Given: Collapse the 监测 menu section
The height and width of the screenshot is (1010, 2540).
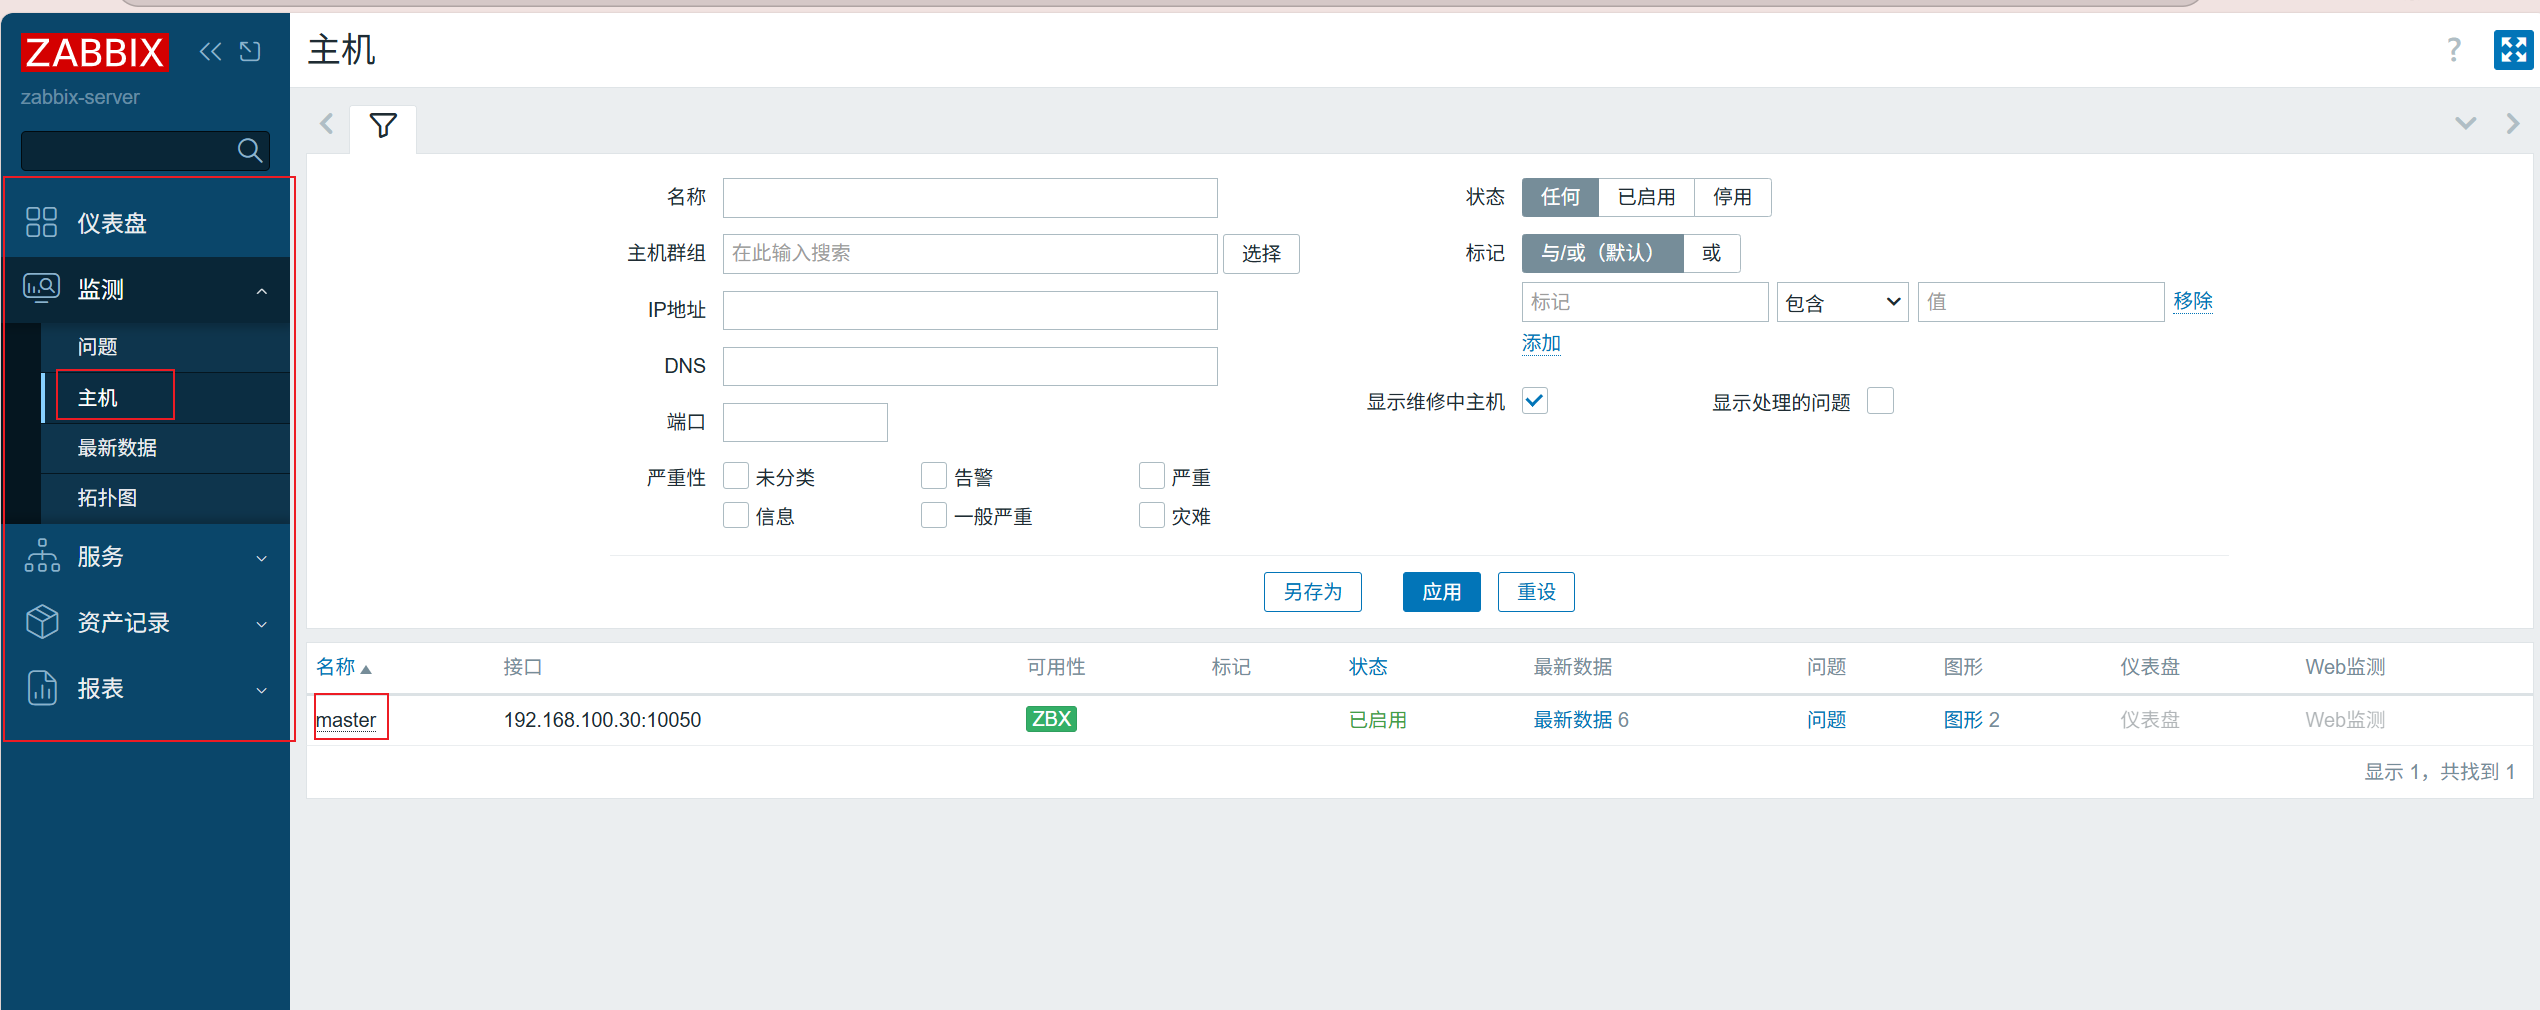Looking at the screenshot, I should [262, 291].
